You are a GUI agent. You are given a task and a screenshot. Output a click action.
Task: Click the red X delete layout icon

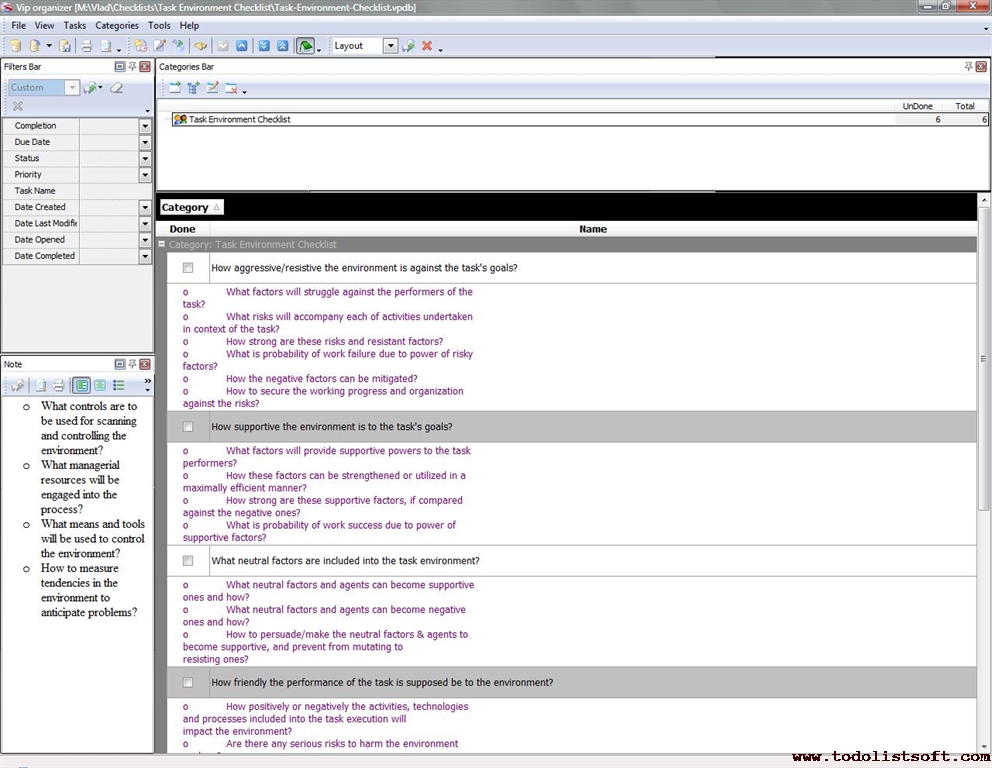coord(427,46)
